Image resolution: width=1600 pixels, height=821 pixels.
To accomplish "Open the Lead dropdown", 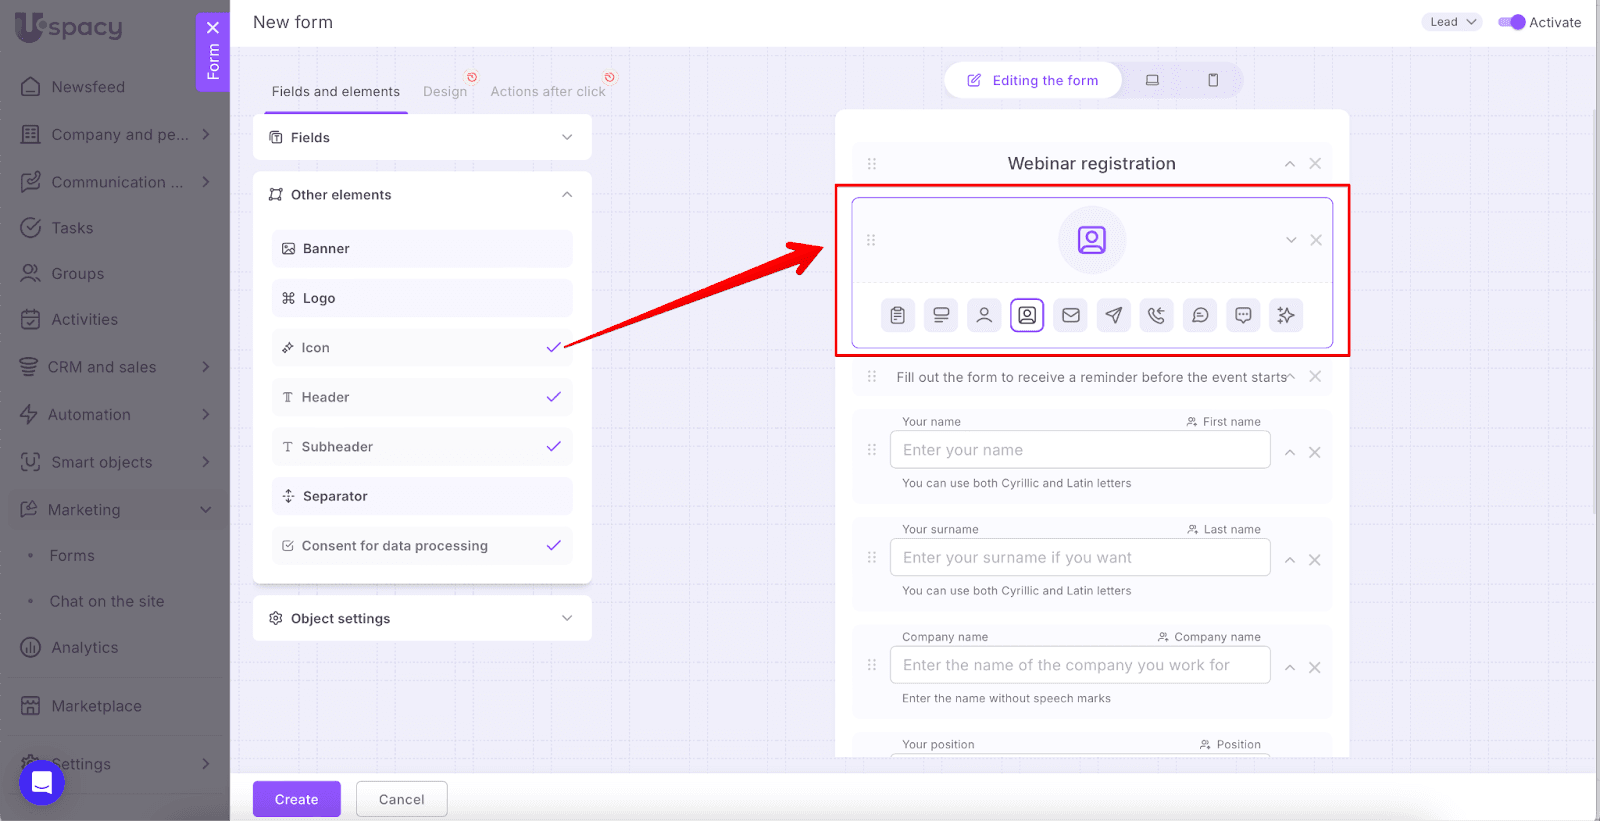I will coord(1451,22).
